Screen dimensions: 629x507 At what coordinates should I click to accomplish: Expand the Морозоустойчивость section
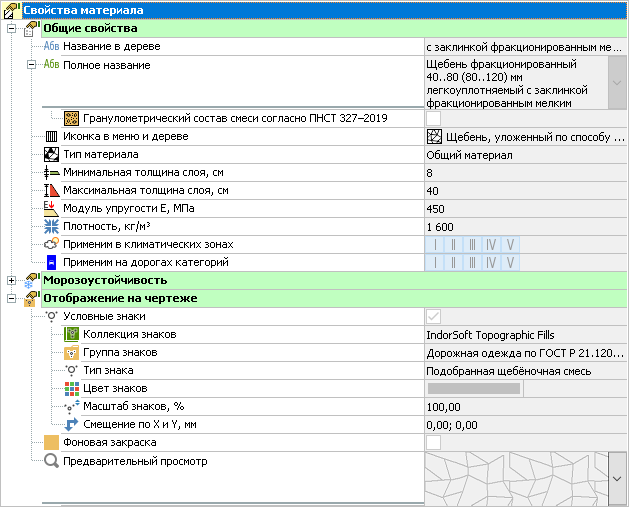coord(12,280)
